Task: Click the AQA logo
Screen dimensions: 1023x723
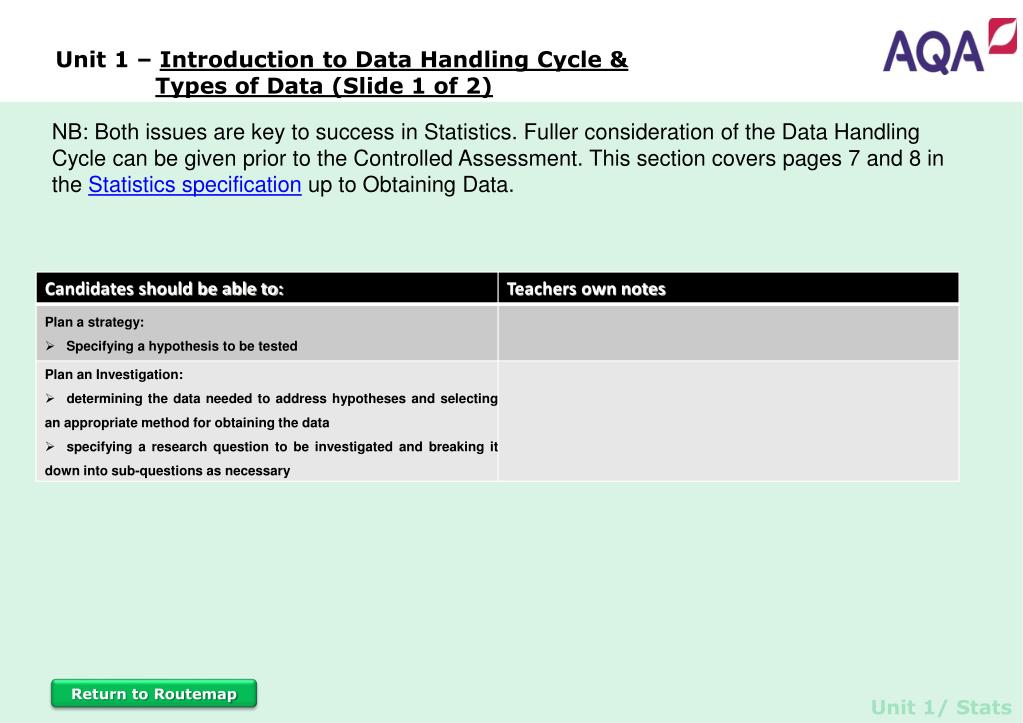Action: point(949,47)
